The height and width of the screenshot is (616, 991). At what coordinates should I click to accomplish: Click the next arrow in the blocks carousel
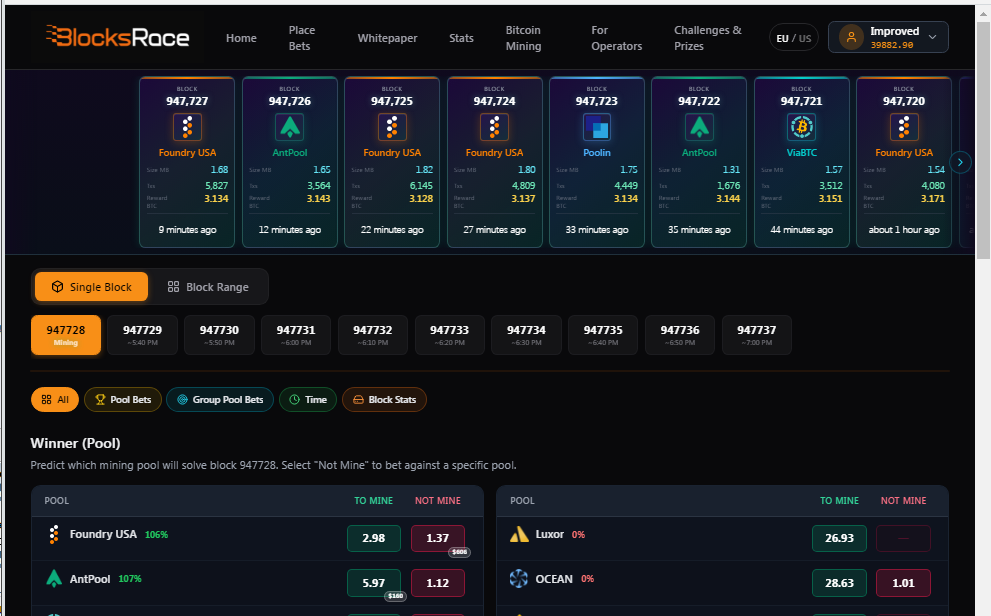(960, 162)
